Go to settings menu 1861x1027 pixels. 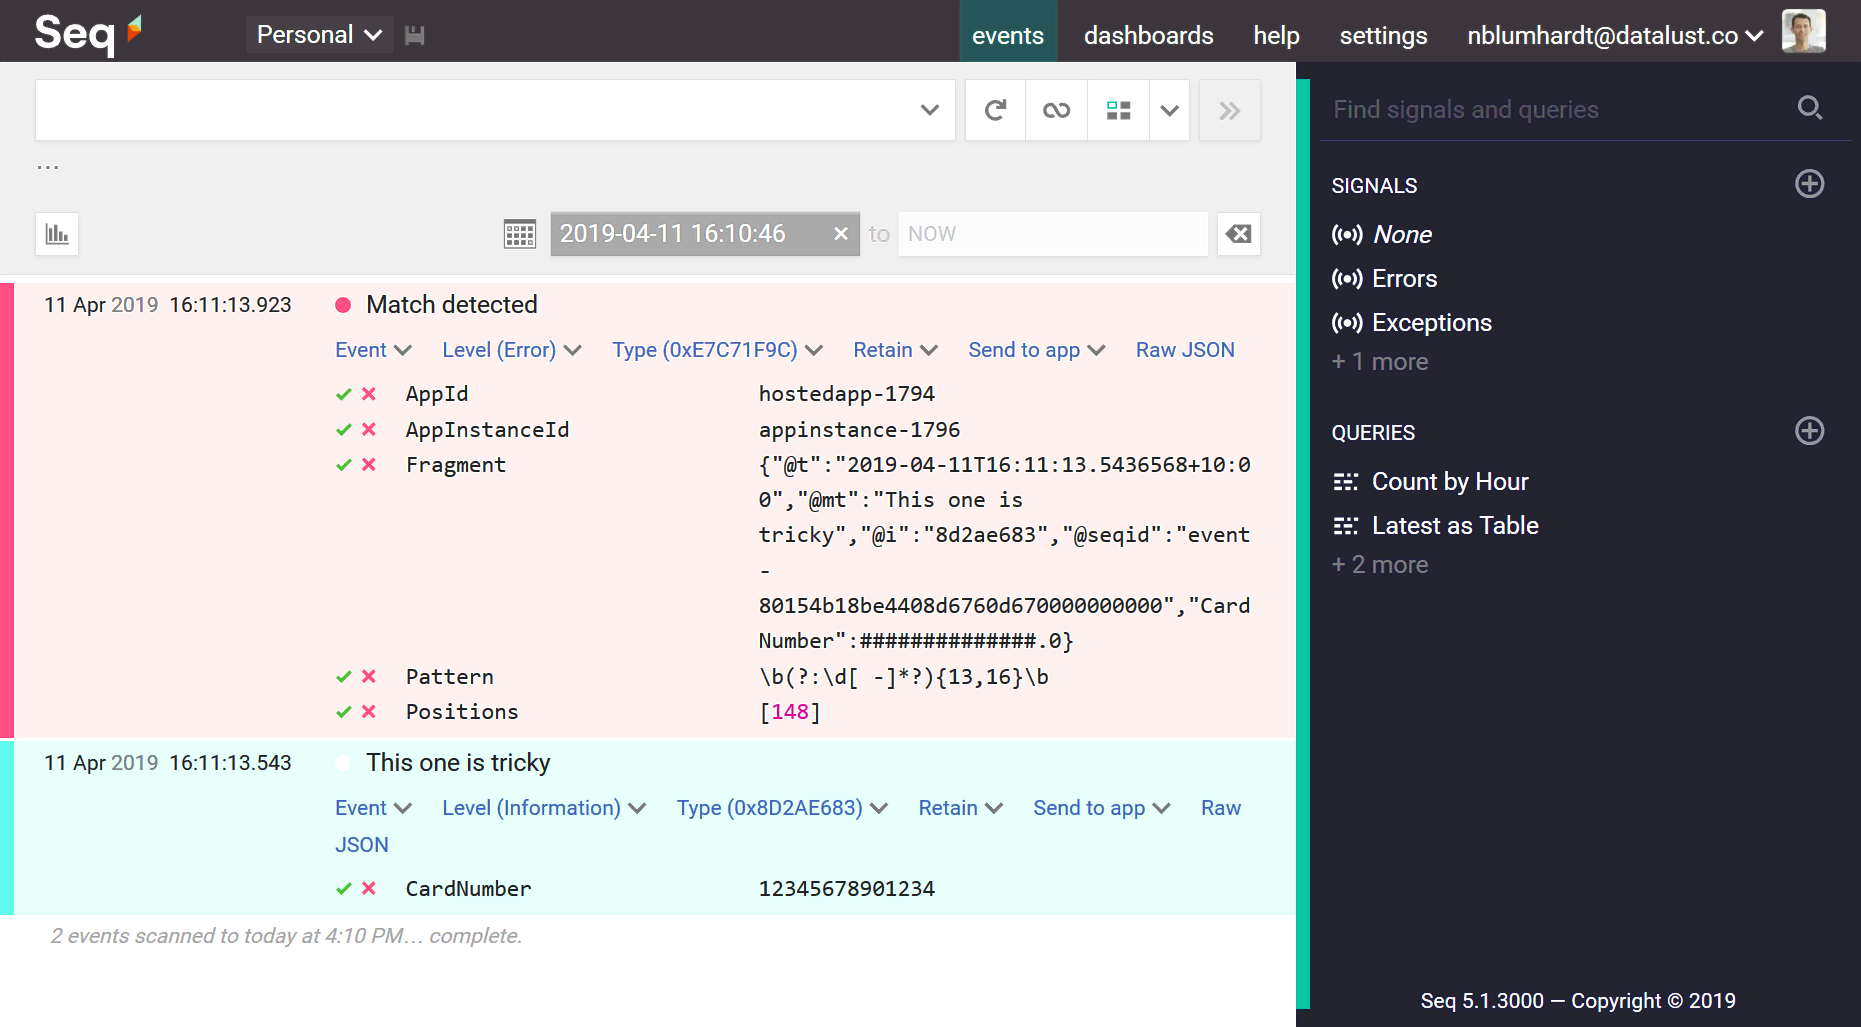point(1383,35)
